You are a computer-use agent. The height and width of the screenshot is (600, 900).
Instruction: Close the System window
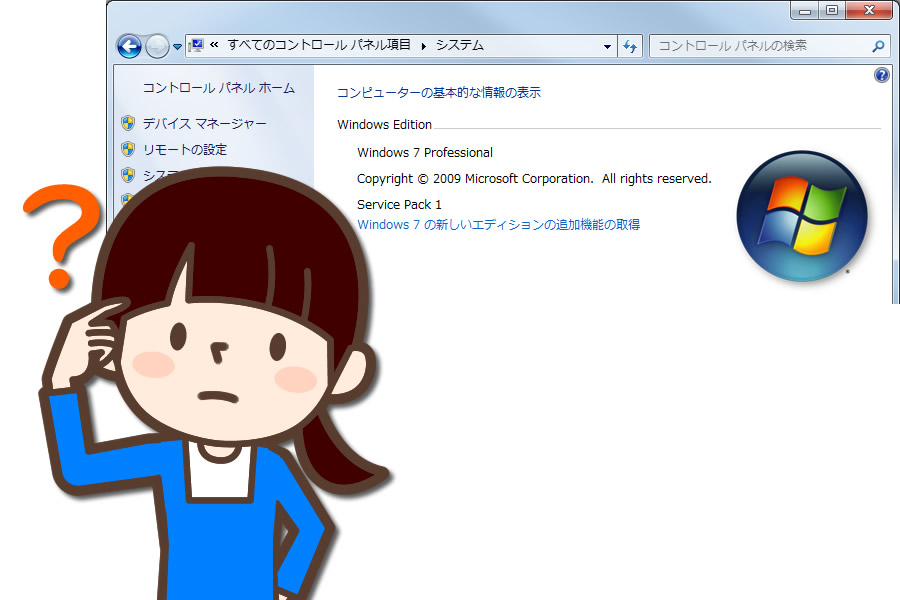tap(869, 10)
